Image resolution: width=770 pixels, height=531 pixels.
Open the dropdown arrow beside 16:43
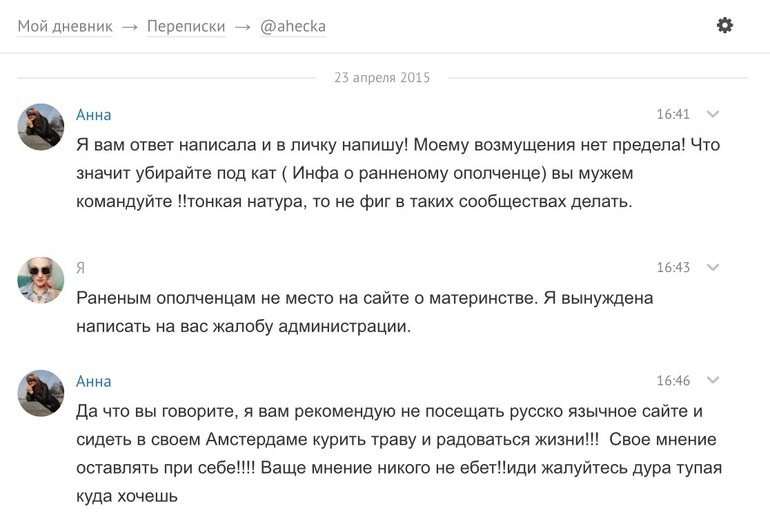[713, 268]
